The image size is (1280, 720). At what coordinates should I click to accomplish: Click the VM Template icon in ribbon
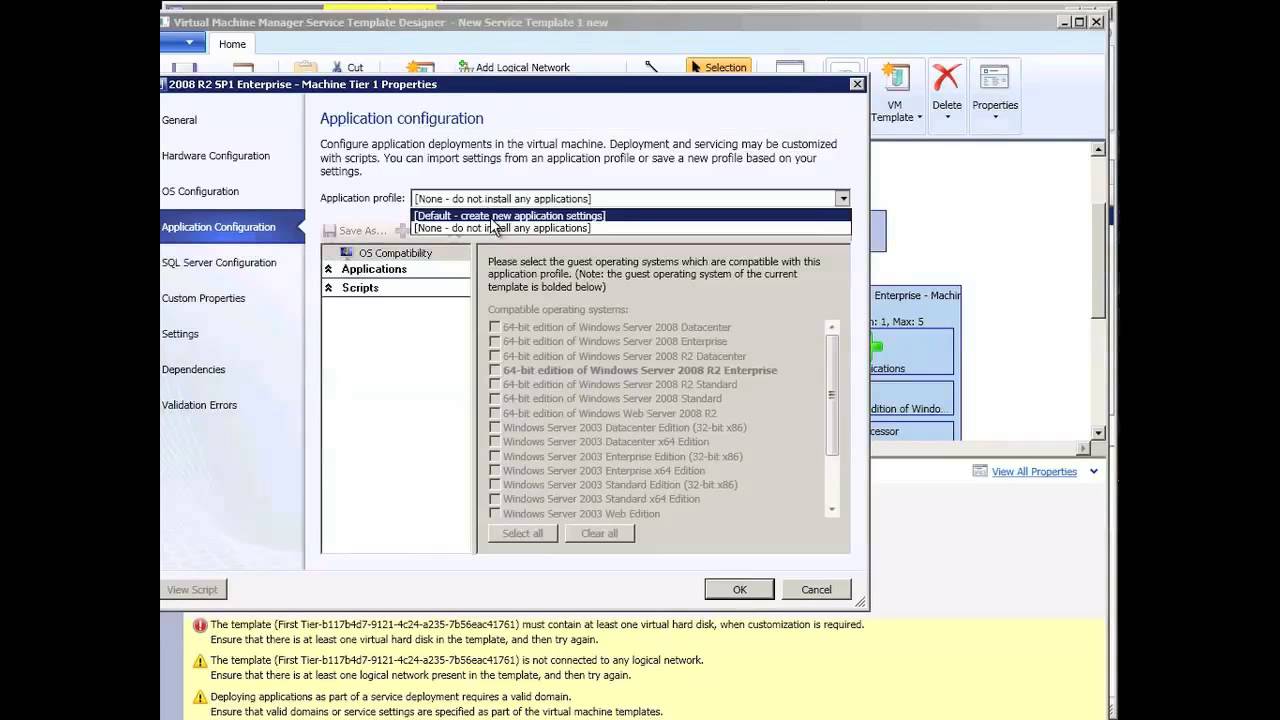(x=894, y=78)
